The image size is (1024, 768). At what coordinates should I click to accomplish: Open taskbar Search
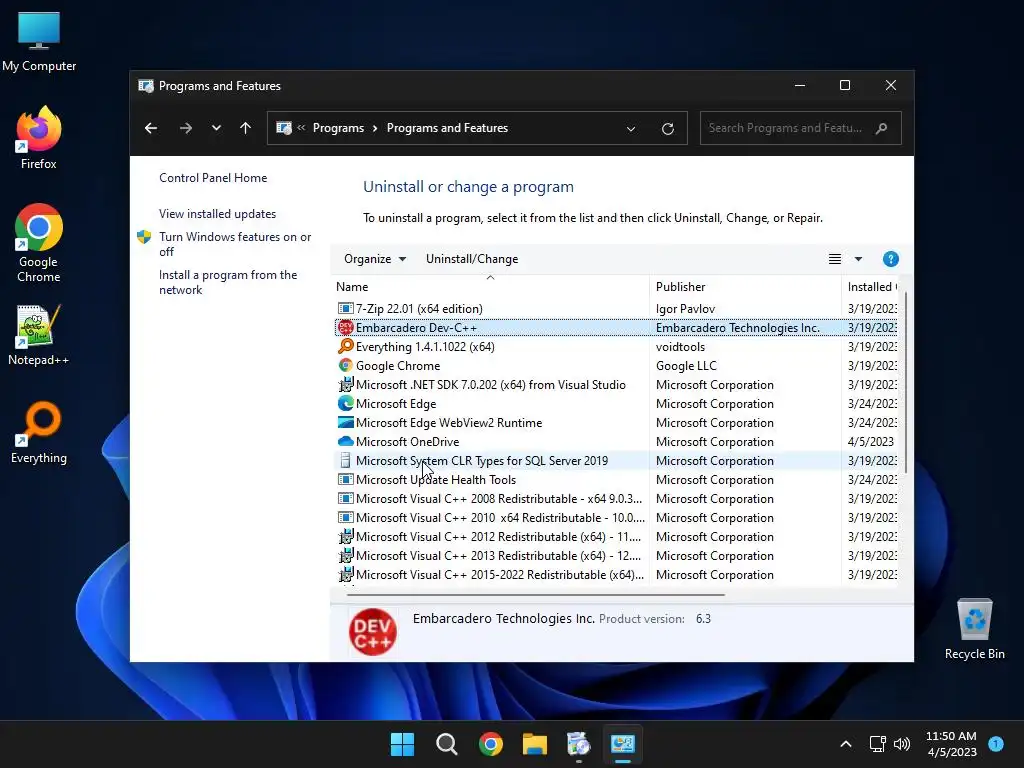[447, 744]
